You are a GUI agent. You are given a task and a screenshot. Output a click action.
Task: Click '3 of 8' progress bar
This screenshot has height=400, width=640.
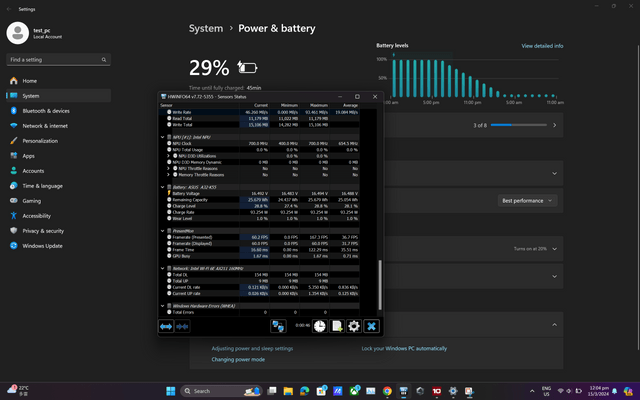(x=518, y=125)
